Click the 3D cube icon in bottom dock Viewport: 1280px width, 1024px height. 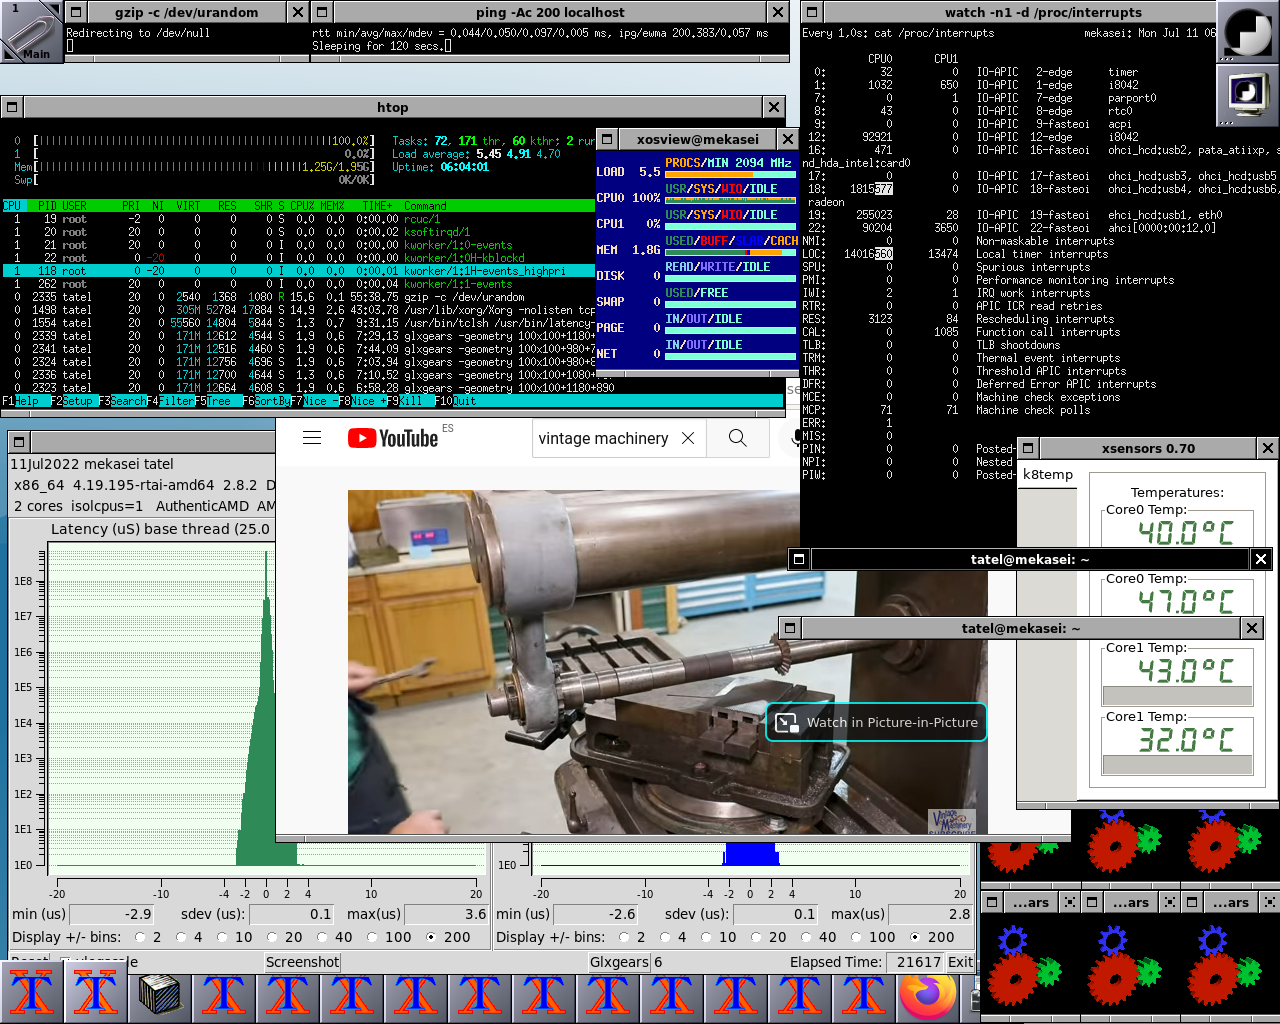click(x=160, y=996)
